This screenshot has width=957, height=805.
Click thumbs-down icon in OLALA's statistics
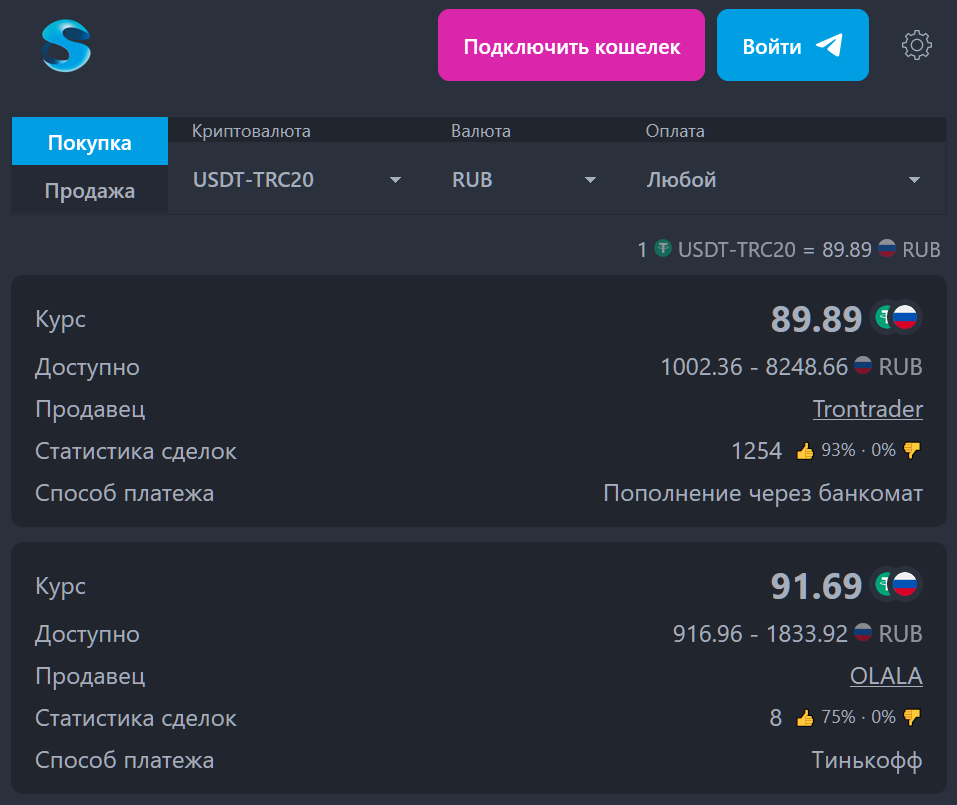coord(912,717)
